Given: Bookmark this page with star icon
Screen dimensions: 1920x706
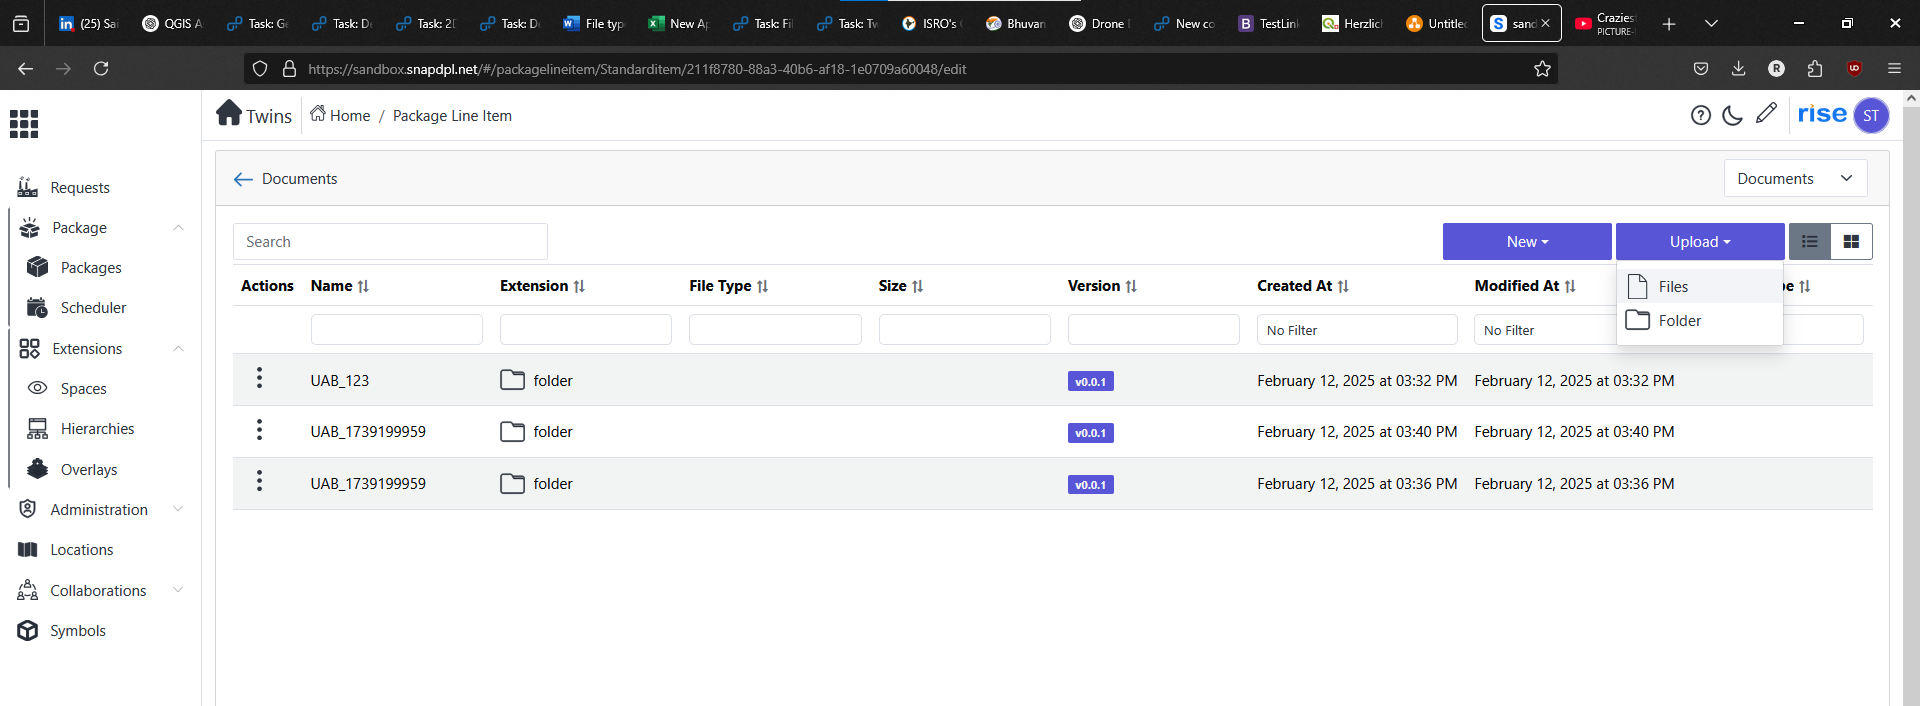Looking at the screenshot, I should coord(1542,69).
